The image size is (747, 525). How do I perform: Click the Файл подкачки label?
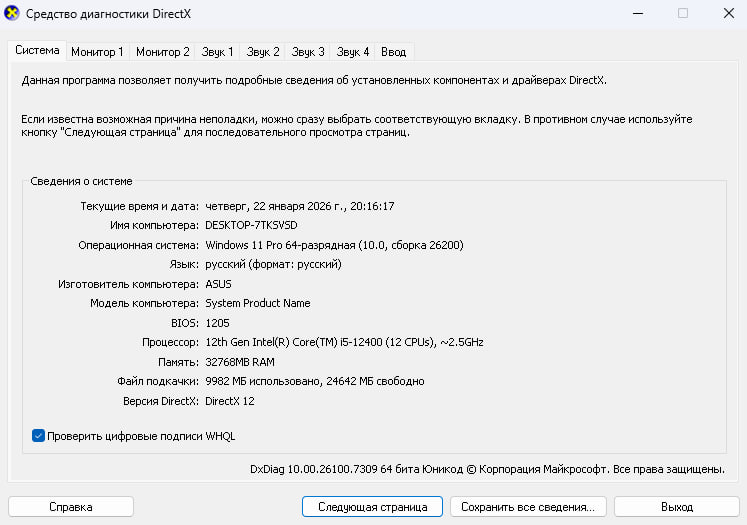pos(158,381)
